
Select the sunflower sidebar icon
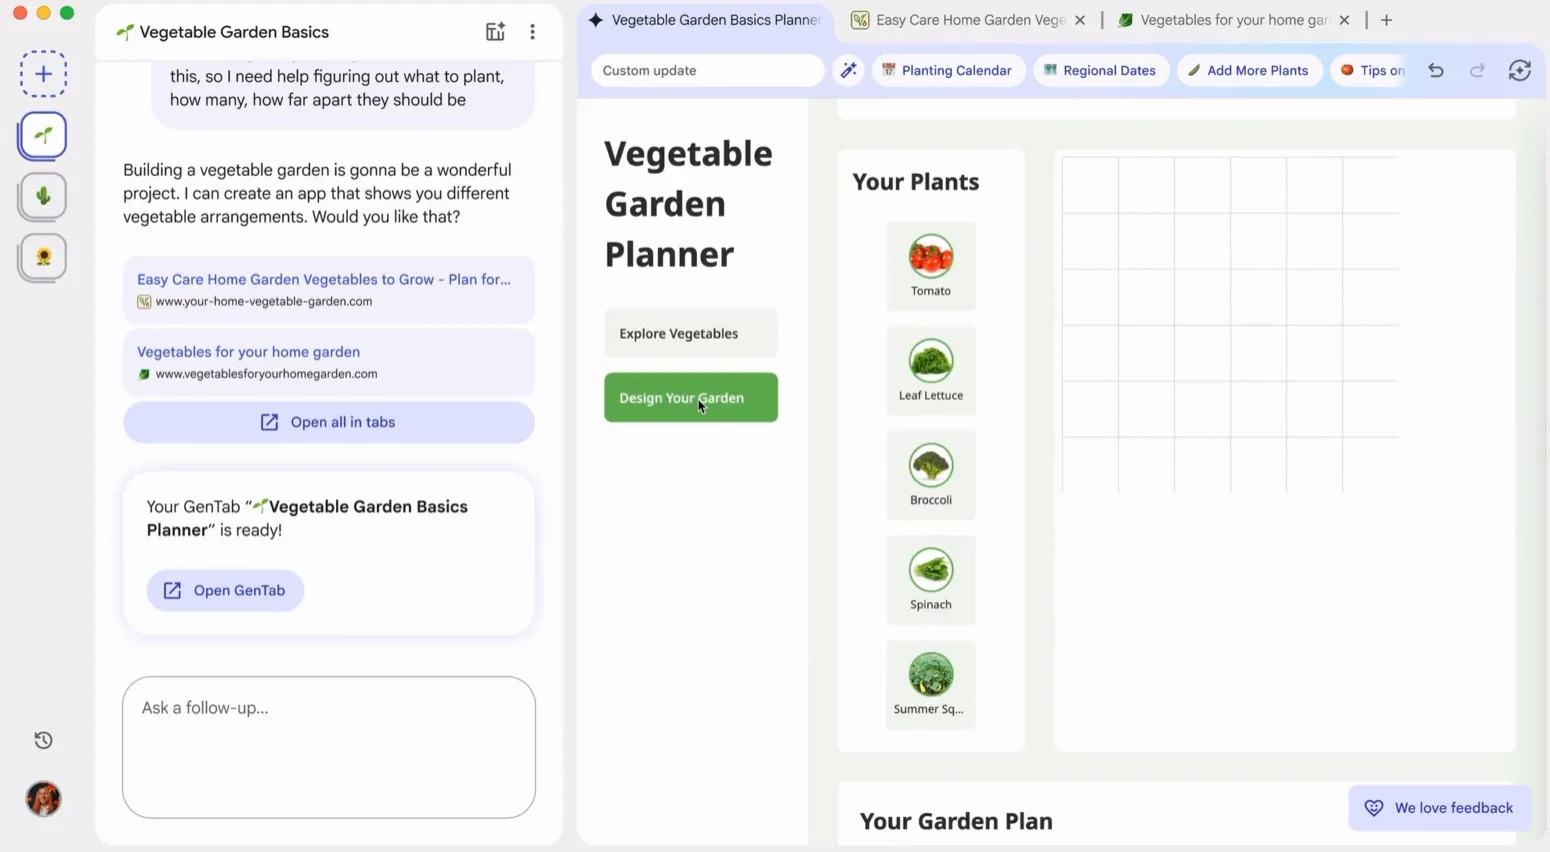coord(43,257)
